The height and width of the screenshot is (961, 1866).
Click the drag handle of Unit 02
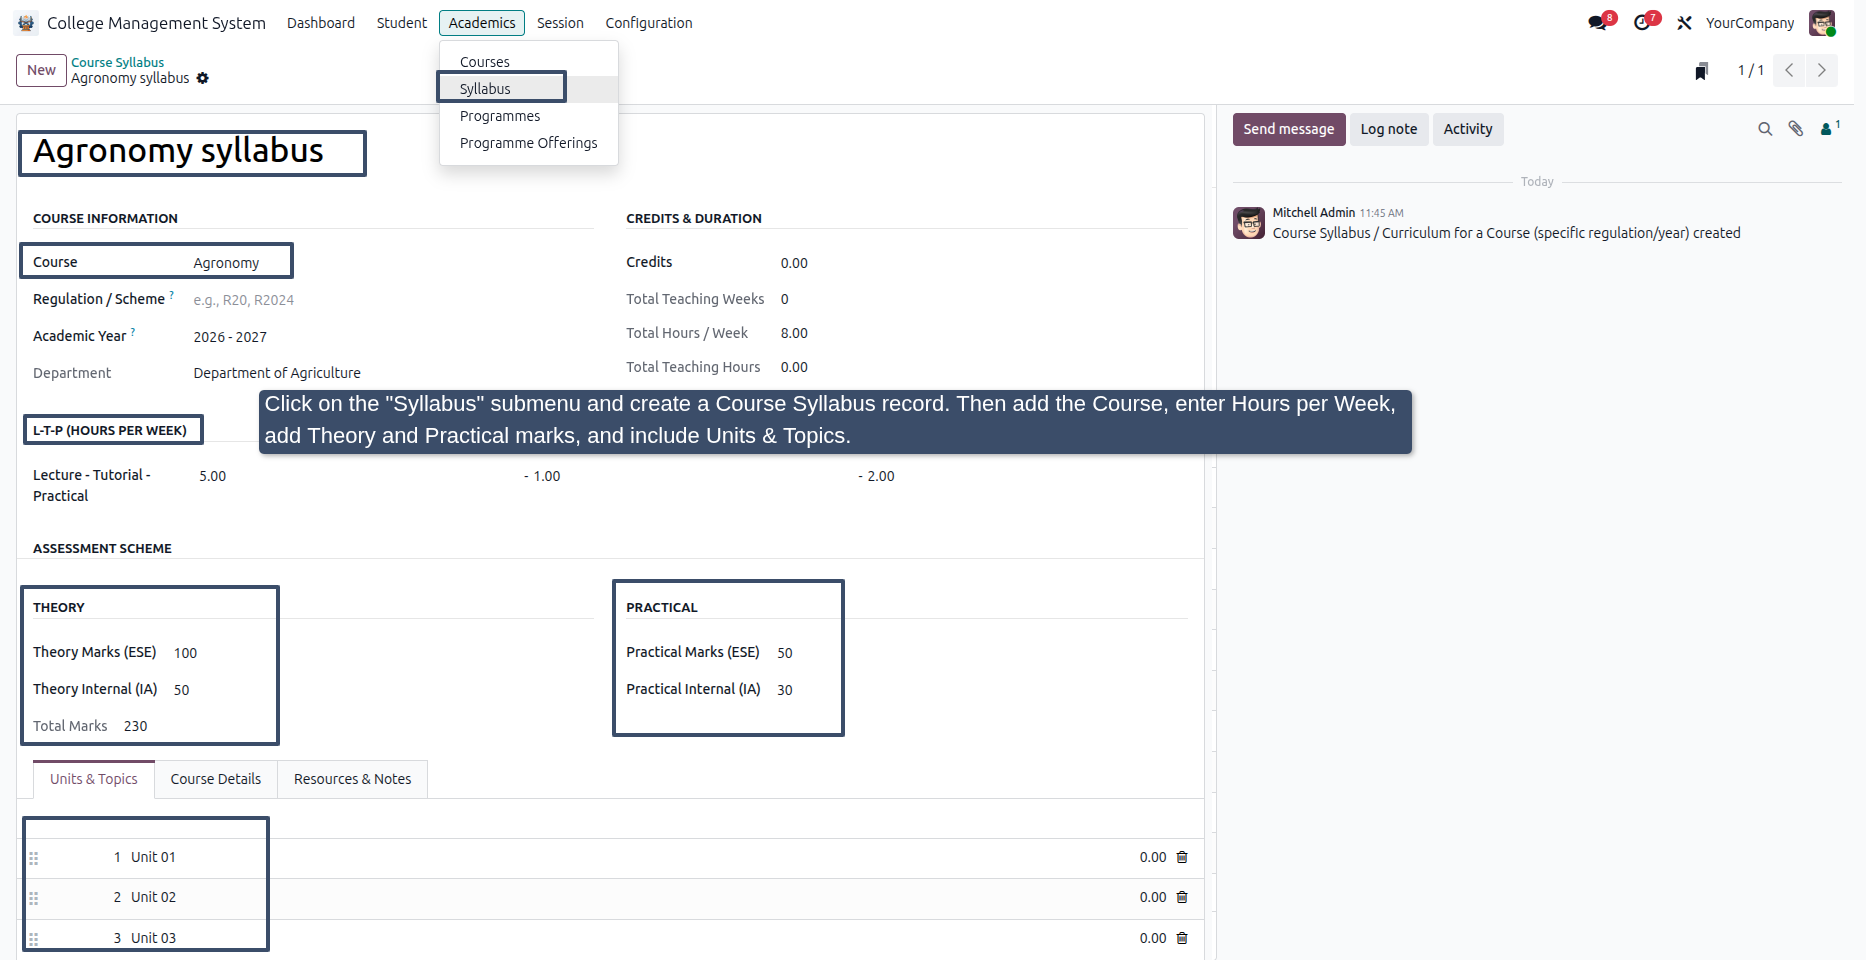[34, 898]
